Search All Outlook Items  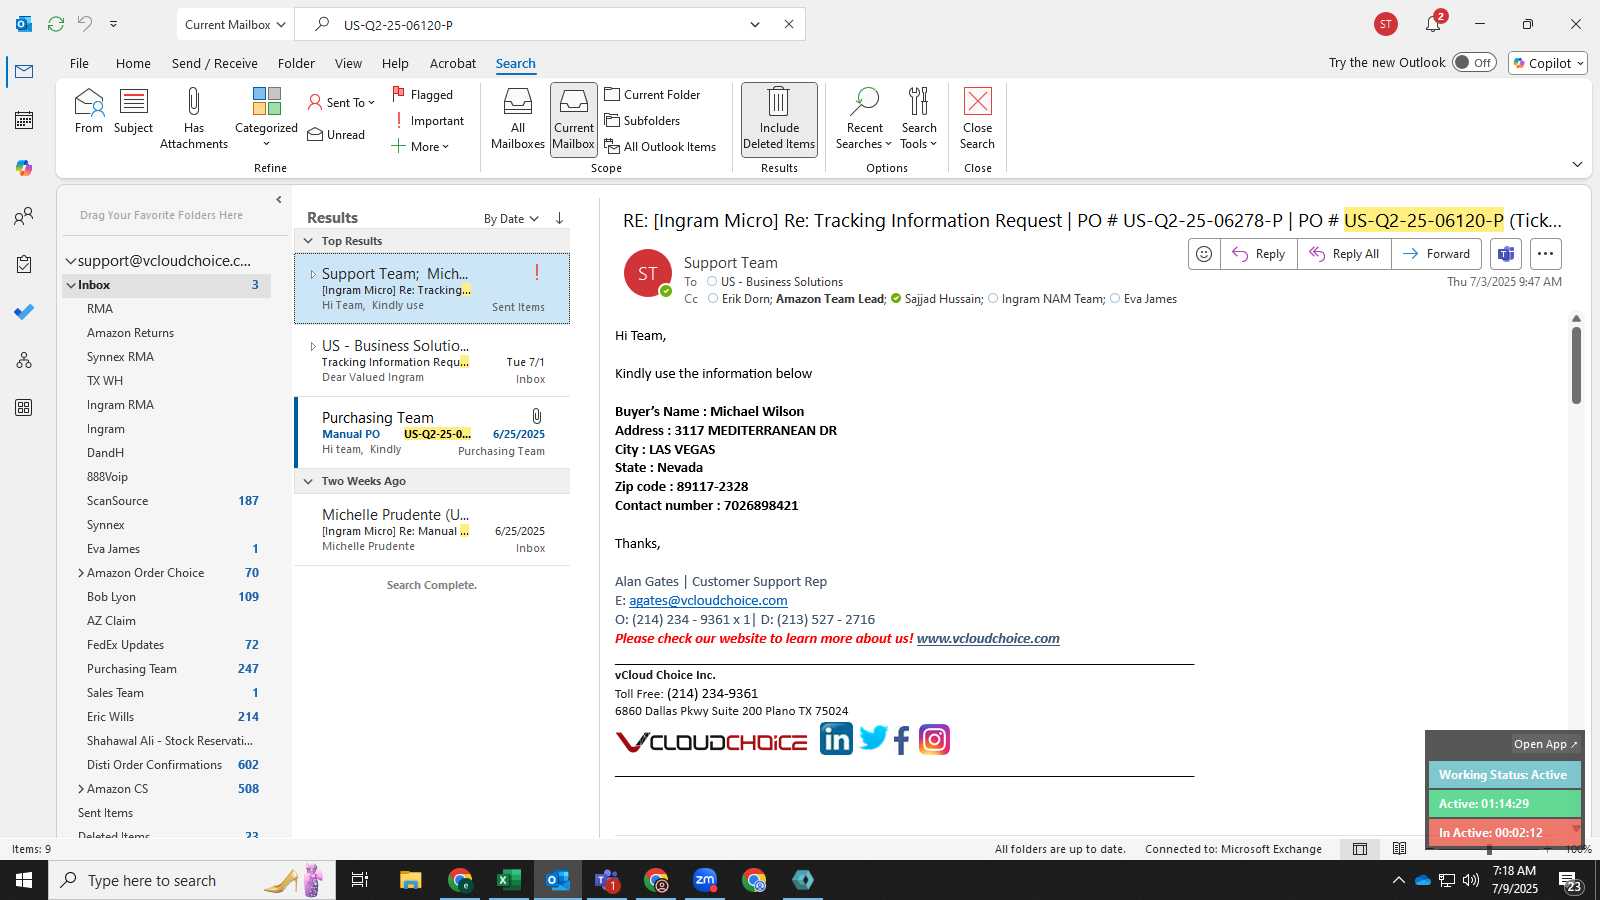tap(660, 146)
